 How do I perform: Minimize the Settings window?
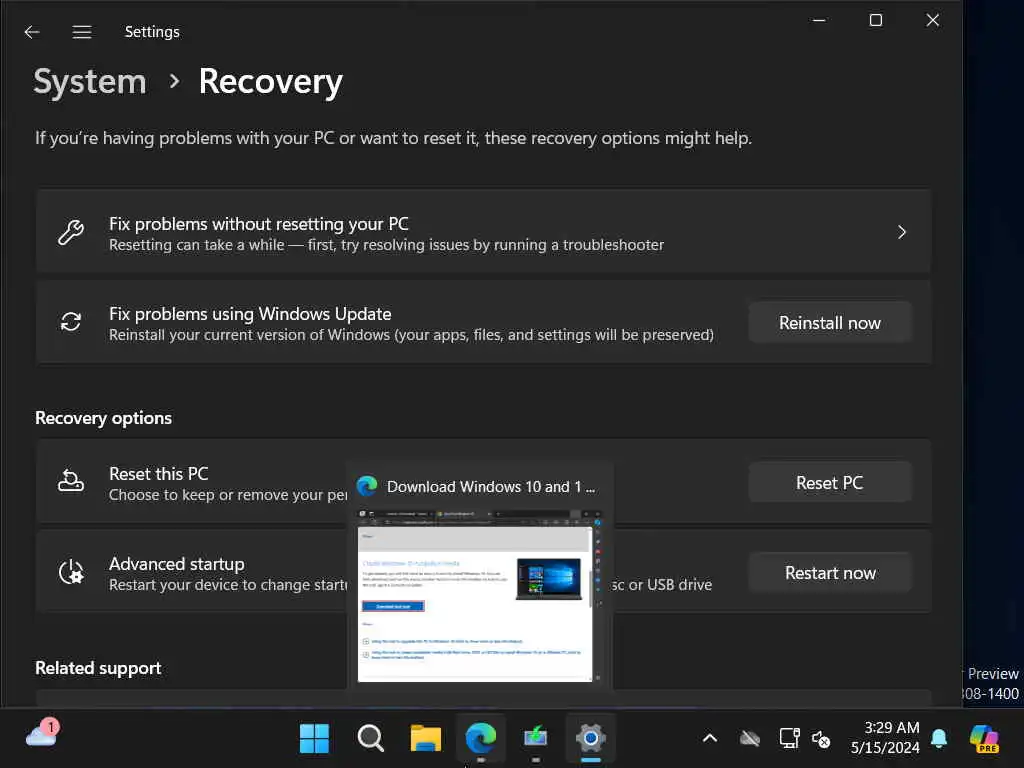tap(819, 20)
